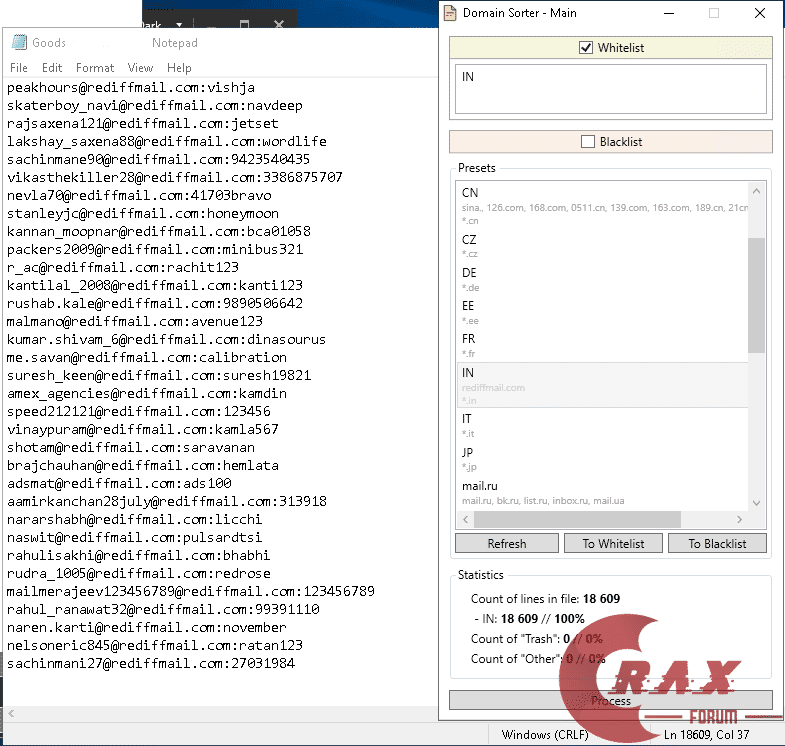Click the line me.savan@rediffmail.com:calibration

coord(147,357)
